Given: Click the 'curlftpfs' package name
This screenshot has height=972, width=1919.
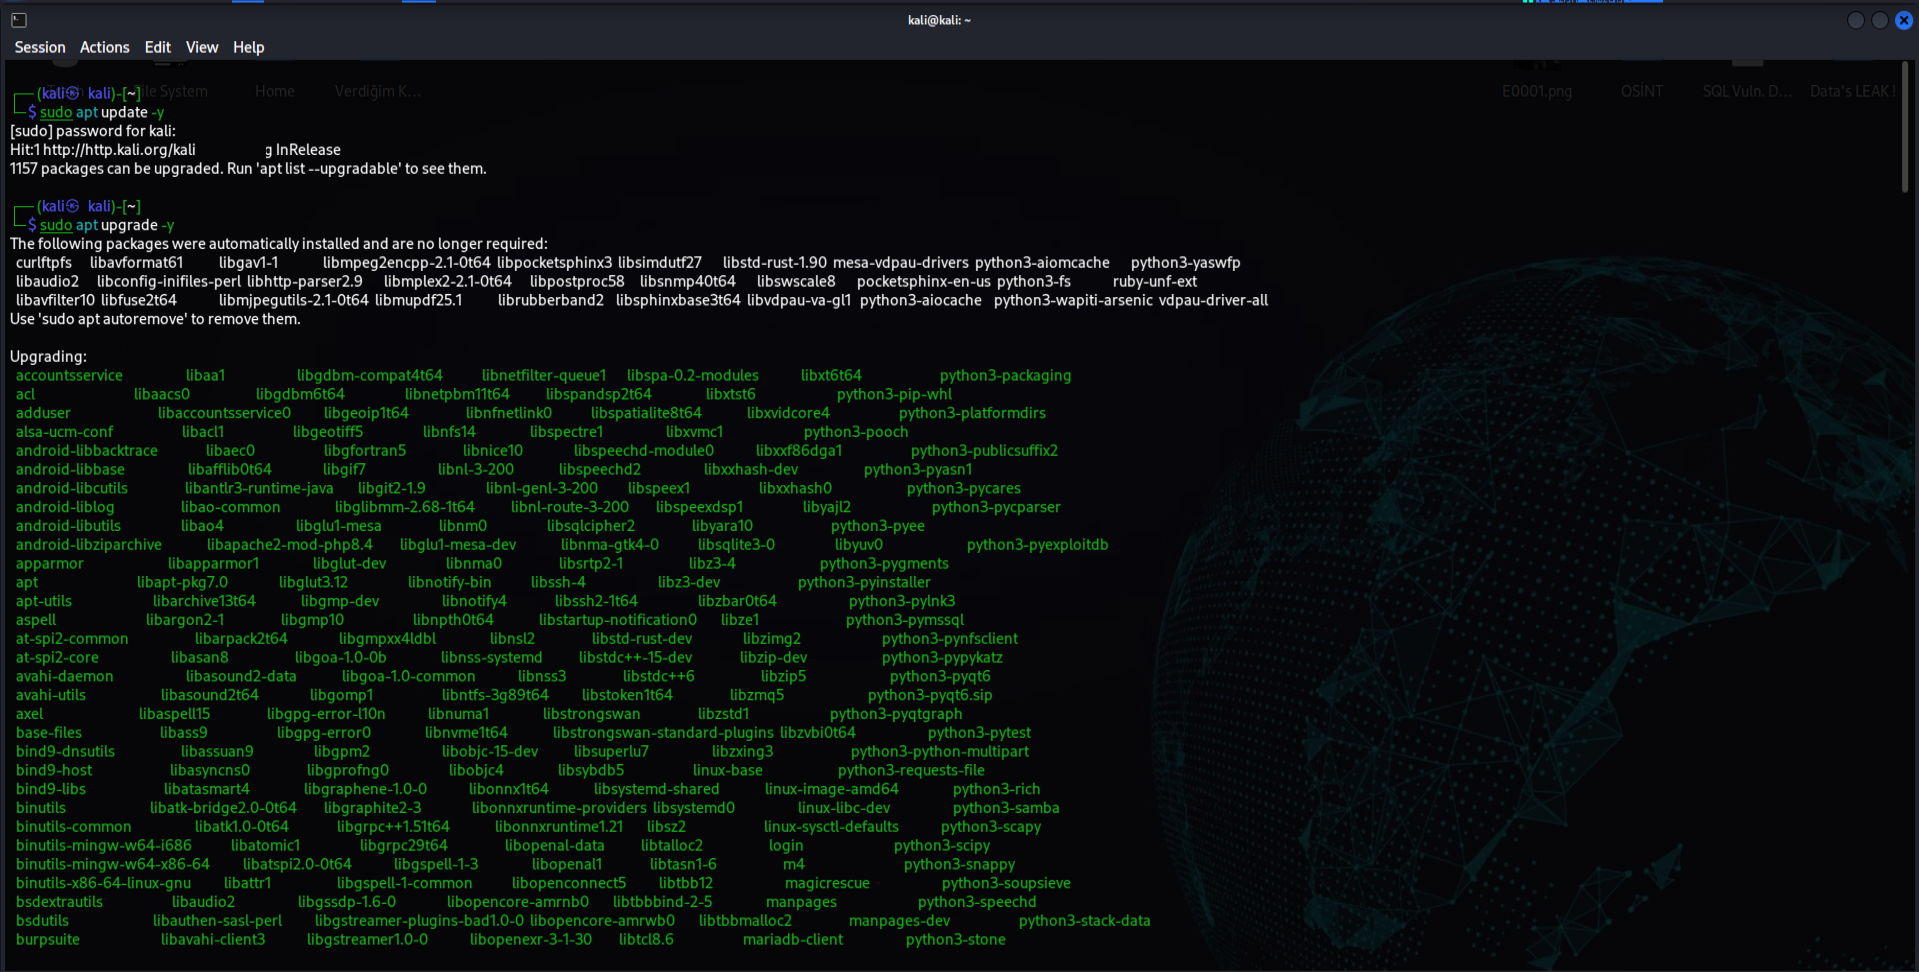Looking at the screenshot, I should click(44, 262).
